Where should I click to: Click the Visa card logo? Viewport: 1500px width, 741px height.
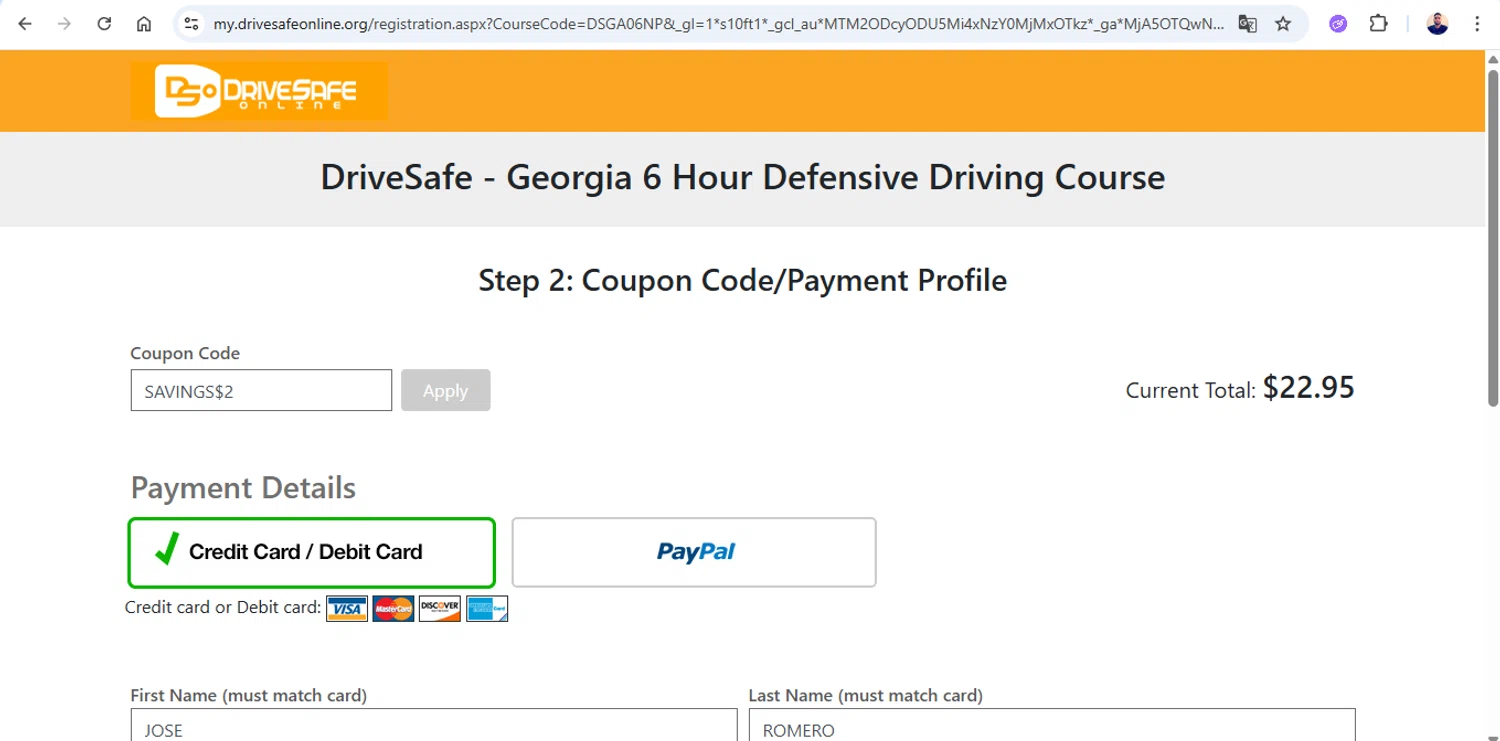347,608
